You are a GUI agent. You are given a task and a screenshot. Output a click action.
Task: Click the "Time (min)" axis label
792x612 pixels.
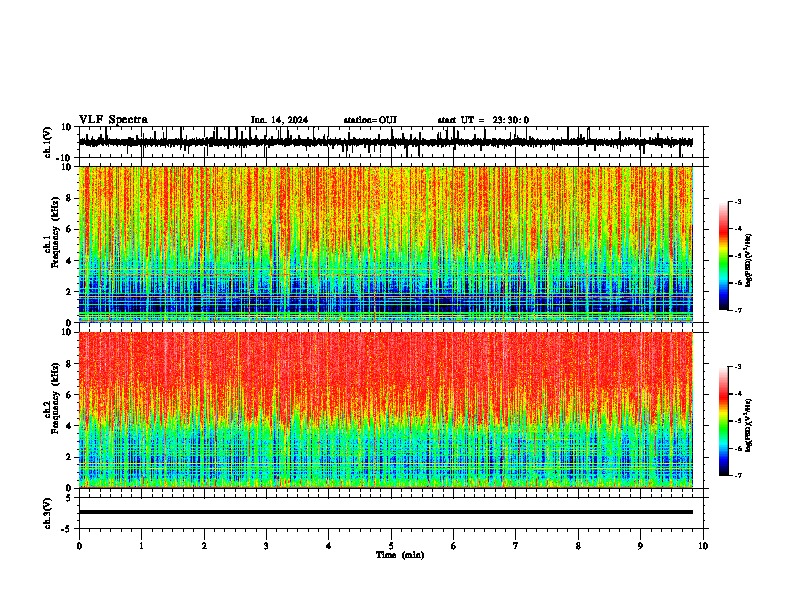pos(400,555)
